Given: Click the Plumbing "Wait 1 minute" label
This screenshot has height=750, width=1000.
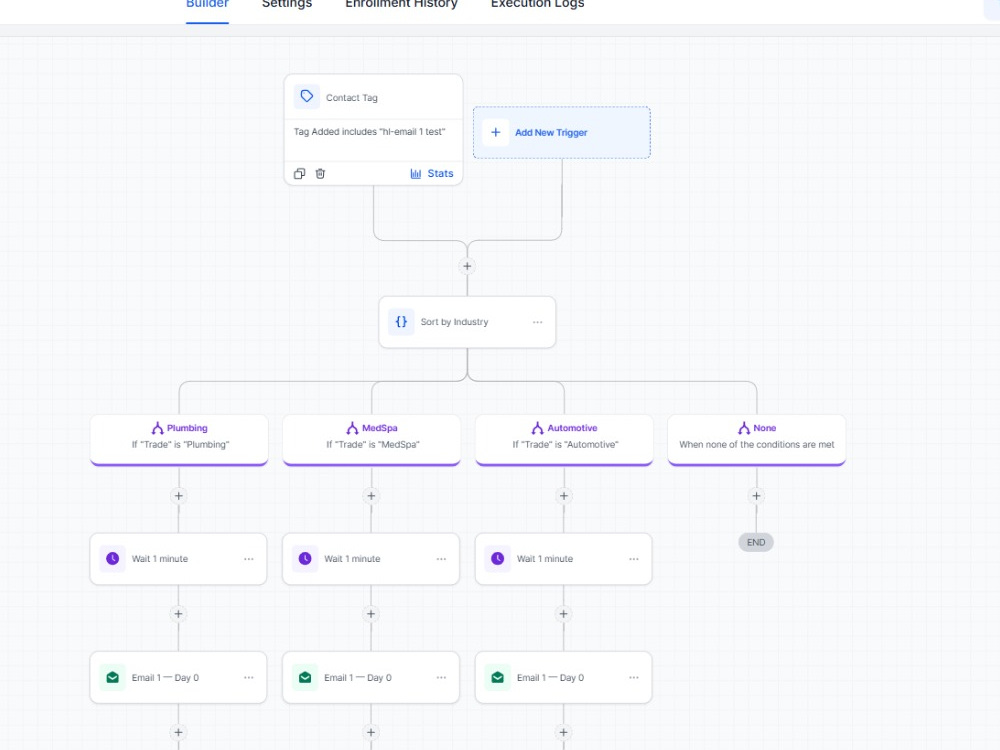Looking at the screenshot, I should point(160,559).
